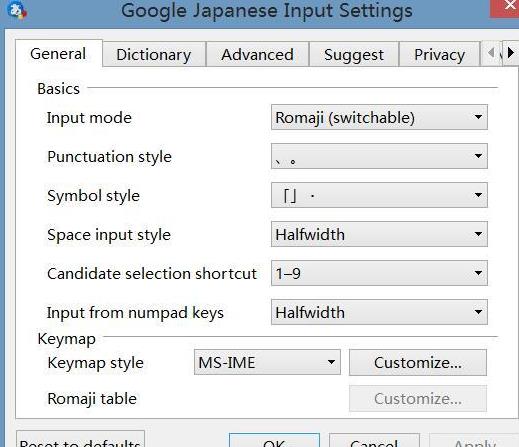Screen dimensions: 519x447
Task: Open the Candidate selection shortcut dropdown
Action: point(379,273)
